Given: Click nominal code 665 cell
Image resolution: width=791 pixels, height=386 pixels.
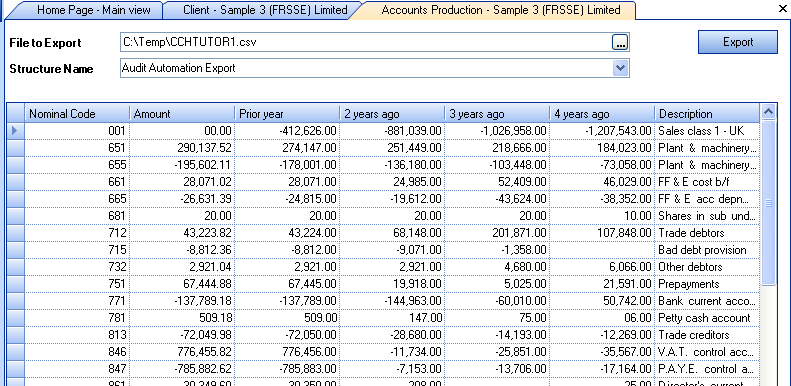Looking at the screenshot, I should tap(77, 199).
